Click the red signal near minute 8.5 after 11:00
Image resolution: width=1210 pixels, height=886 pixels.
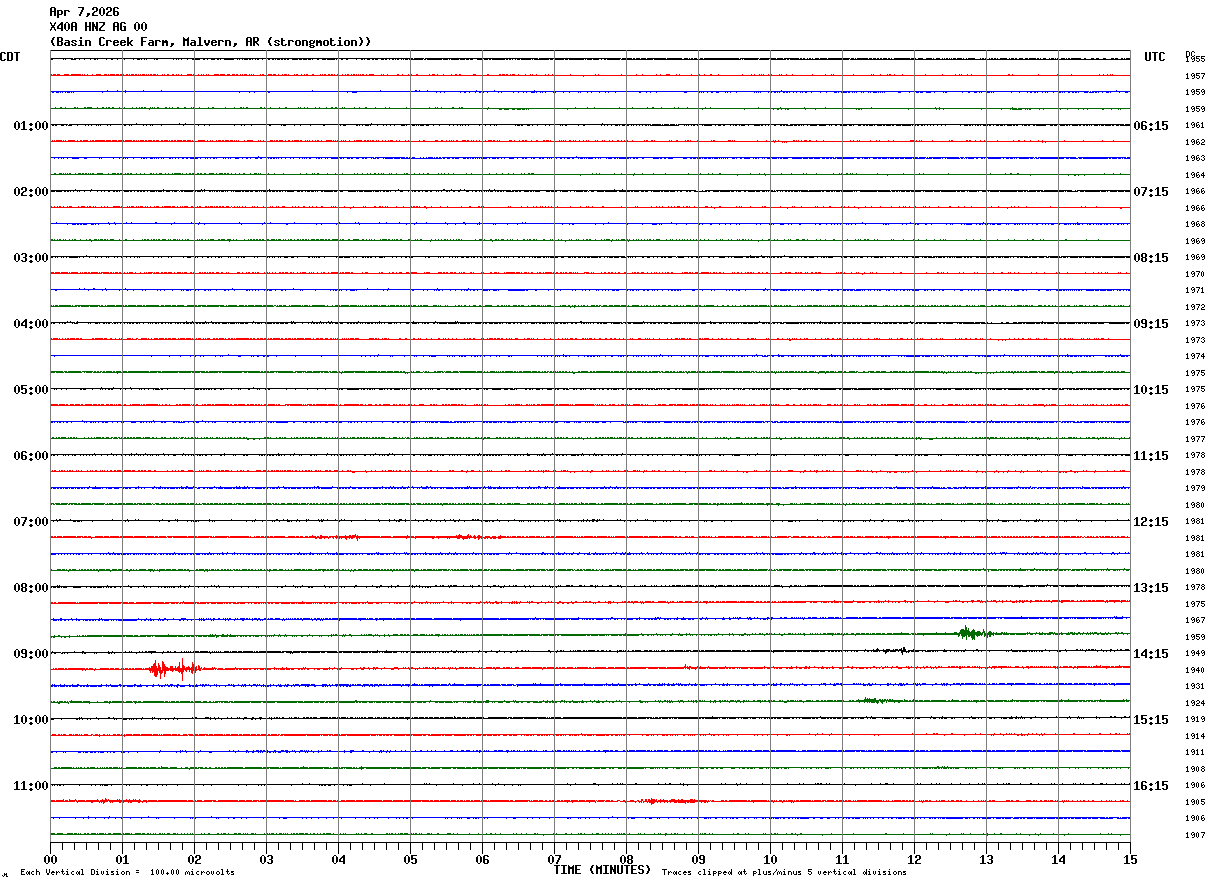673,801
